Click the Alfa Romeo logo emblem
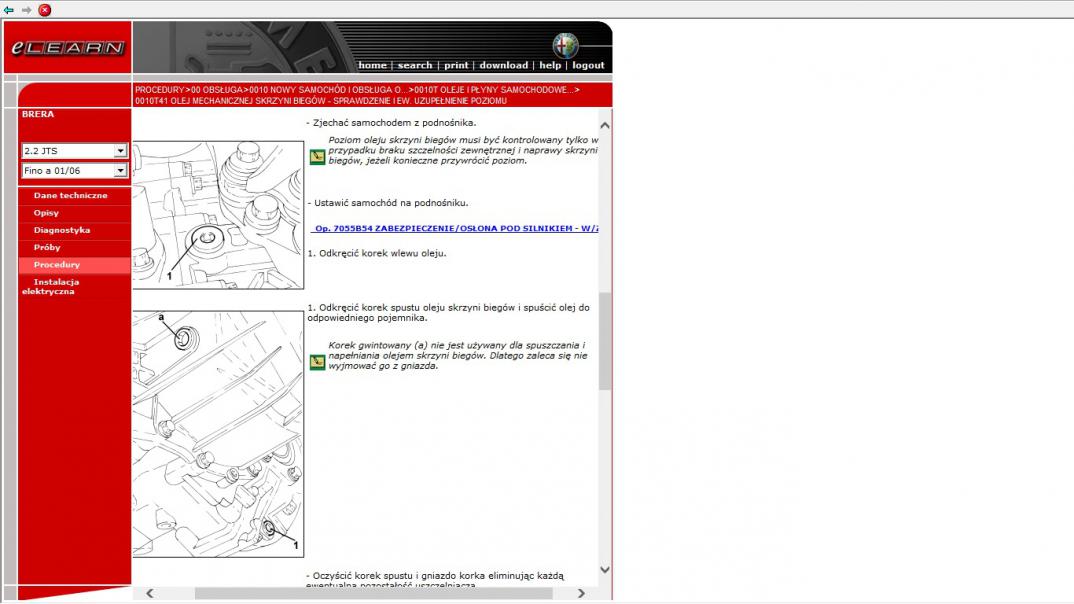Viewport: 1074px width, 604px height. click(x=565, y=45)
